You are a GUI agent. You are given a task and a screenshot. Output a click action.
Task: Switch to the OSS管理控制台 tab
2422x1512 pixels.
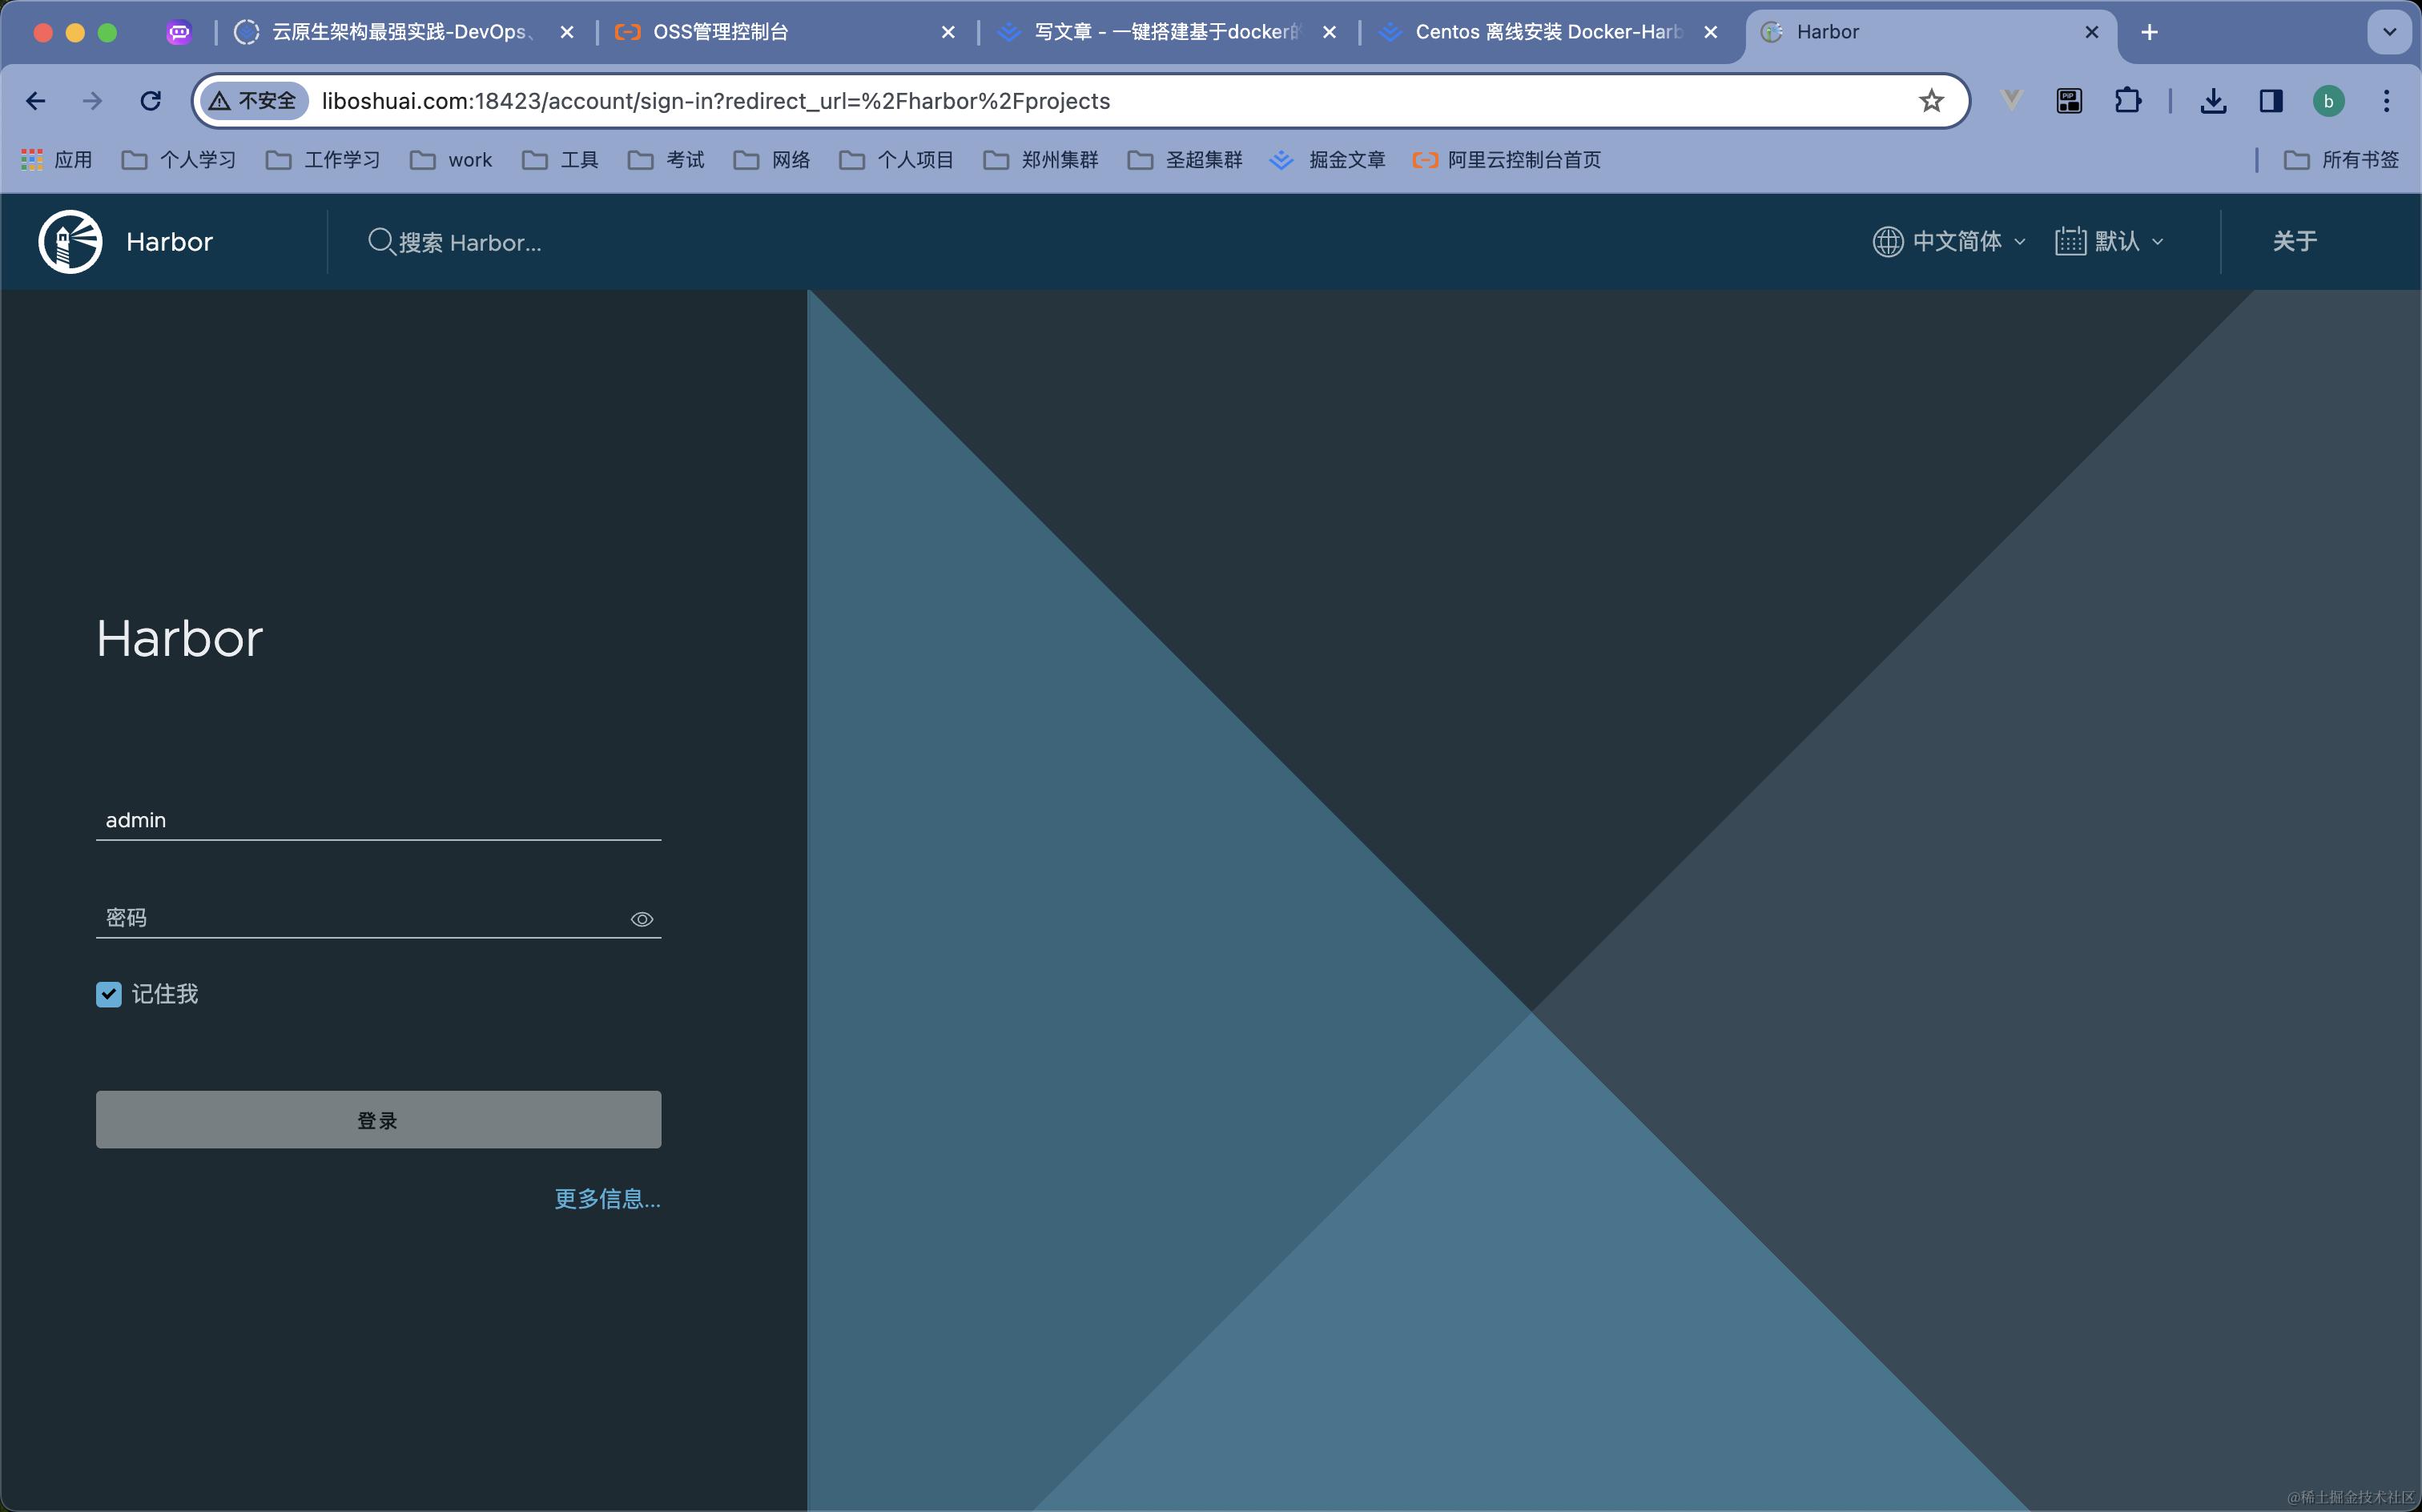pyautogui.click(x=720, y=32)
